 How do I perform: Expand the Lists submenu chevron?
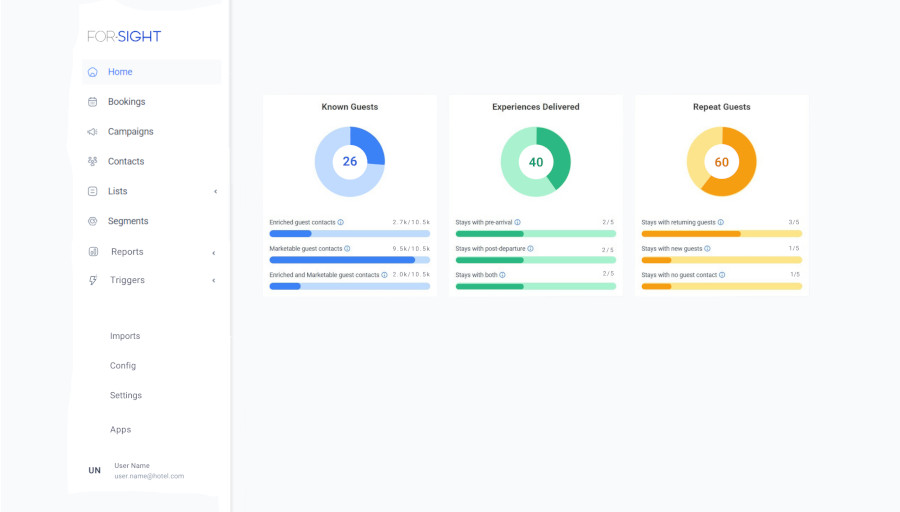click(x=215, y=192)
